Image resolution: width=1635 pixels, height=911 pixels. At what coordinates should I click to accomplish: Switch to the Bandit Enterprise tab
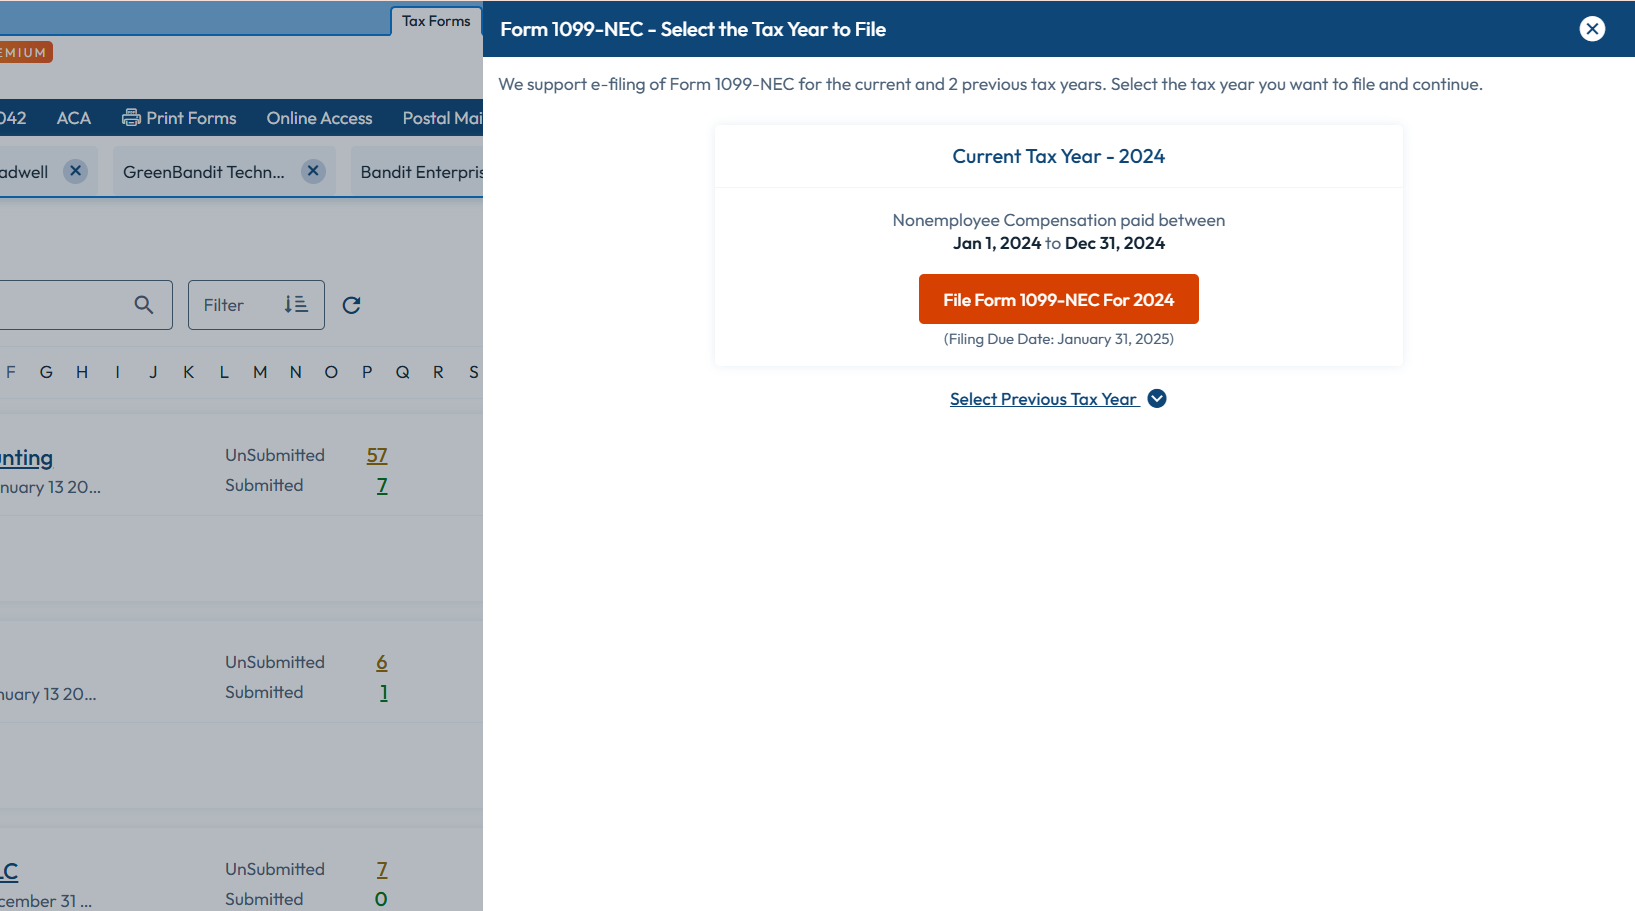tap(421, 172)
